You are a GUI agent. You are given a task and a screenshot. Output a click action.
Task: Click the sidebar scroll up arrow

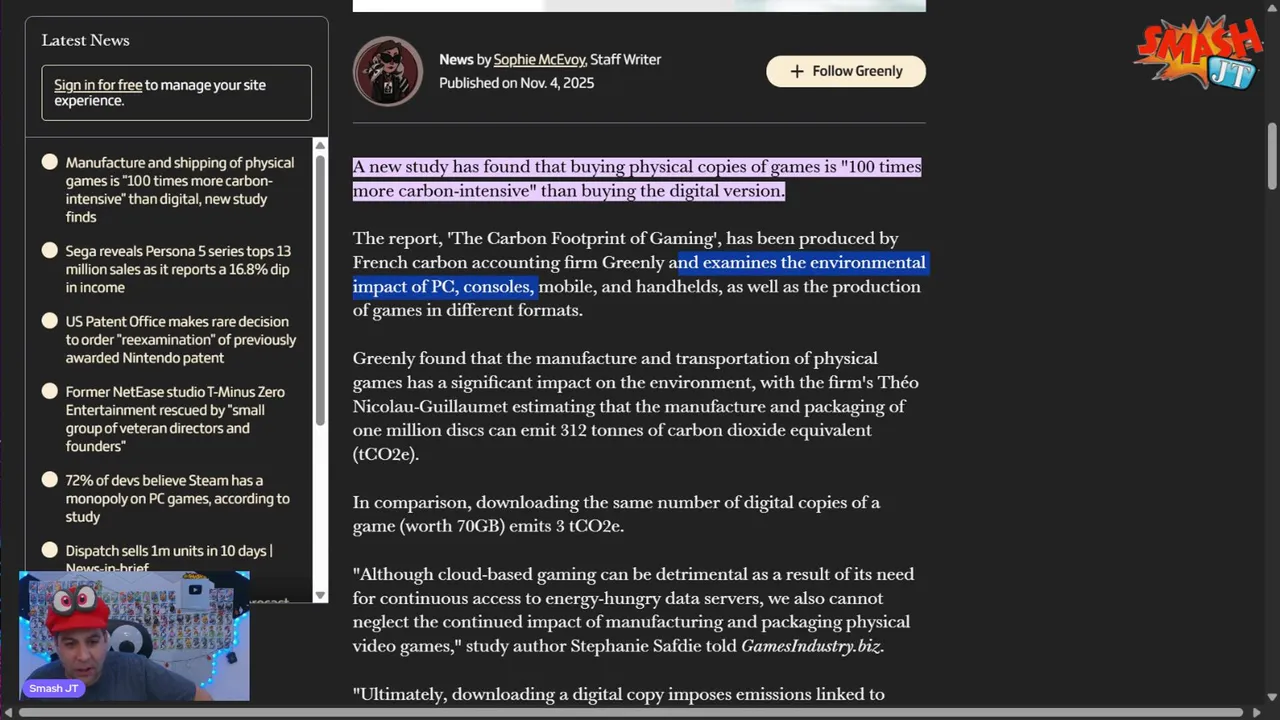[x=320, y=146]
